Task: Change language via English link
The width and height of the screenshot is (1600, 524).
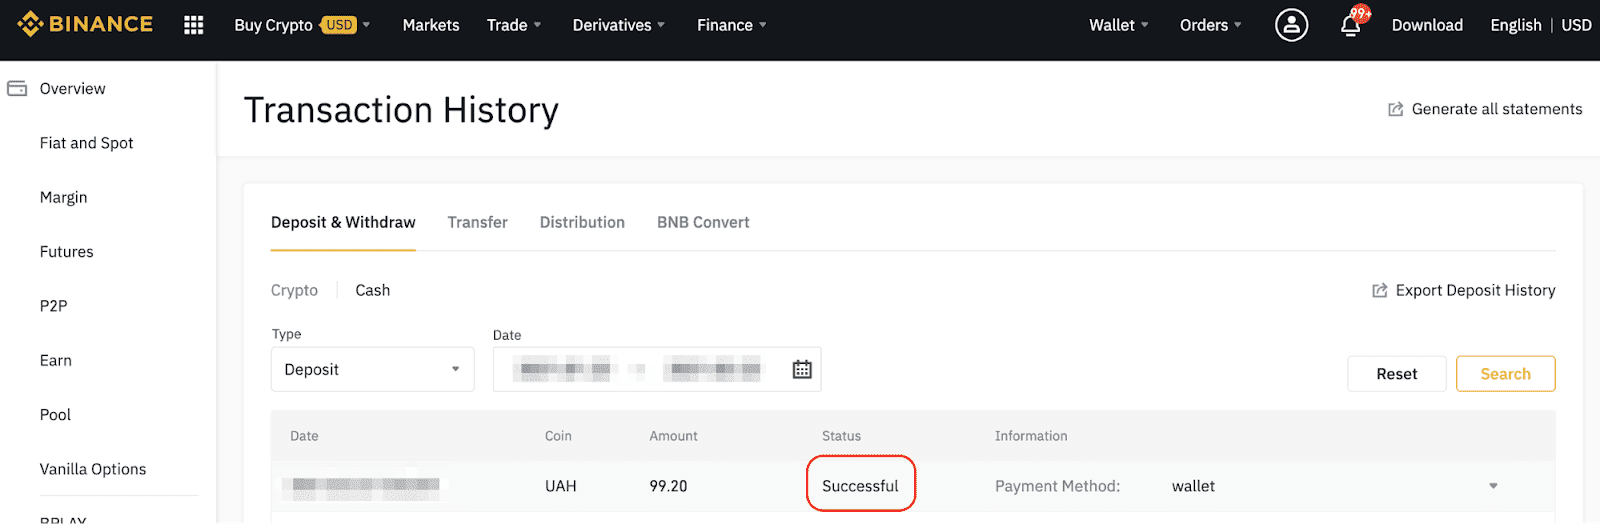Action: [1516, 25]
